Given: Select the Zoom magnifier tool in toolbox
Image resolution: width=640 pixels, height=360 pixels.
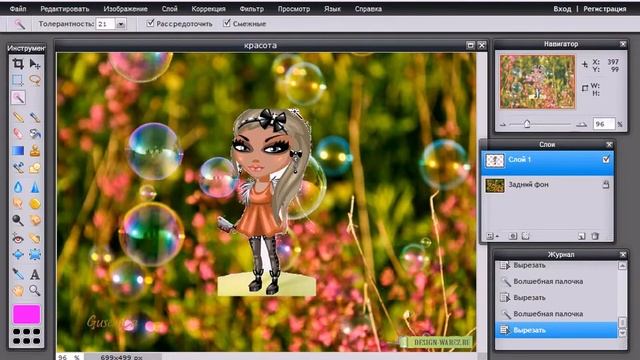Looking at the screenshot, I should (35, 291).
